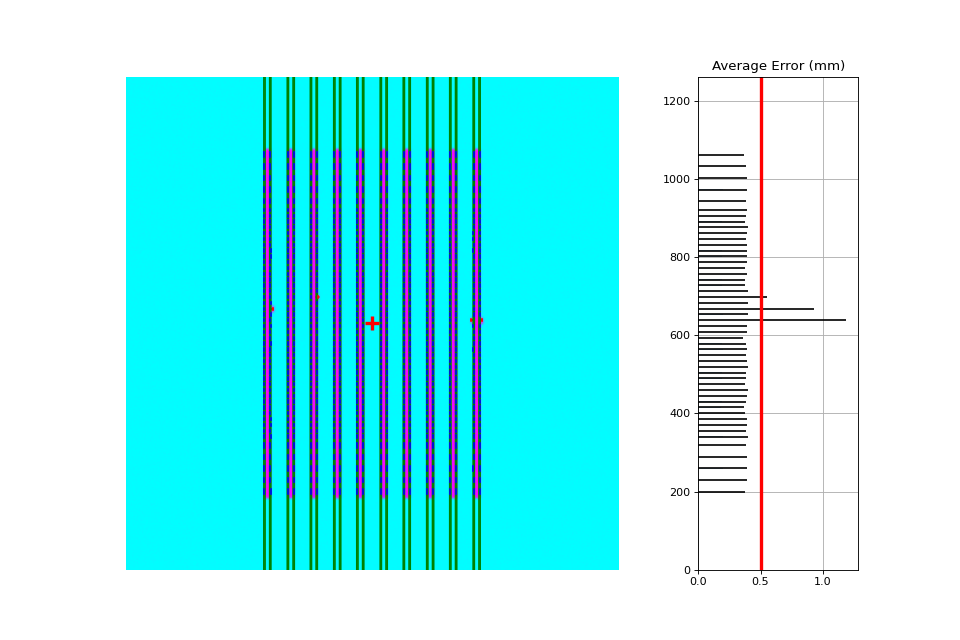Click the 1200 y-axis tick label

[x=677, y=101]
